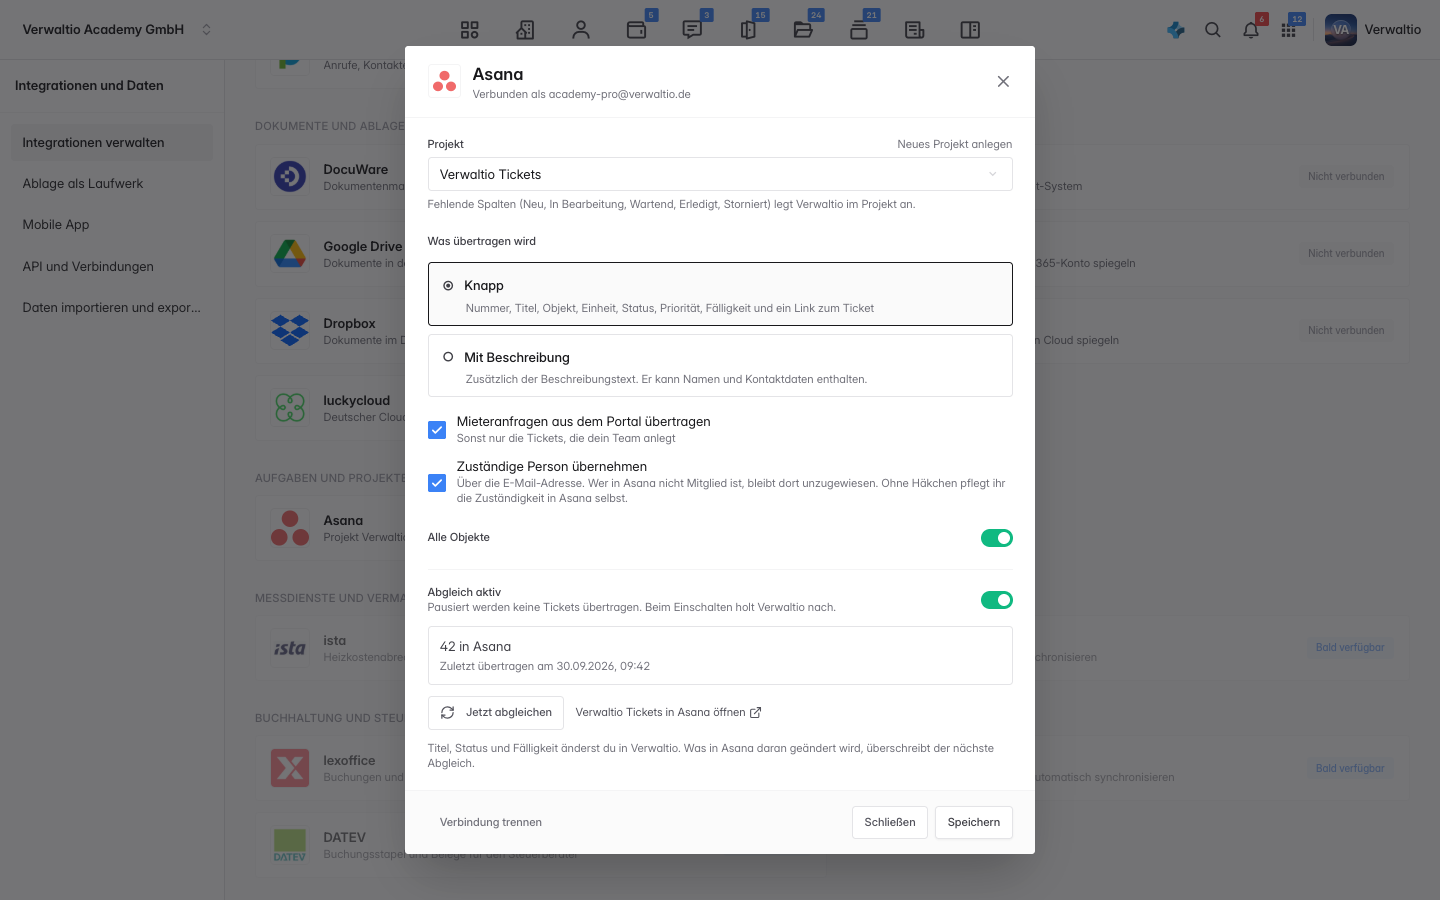Click the Dropbox integration logo in background
This screenshot has height=900, width=1440.
tap(290, 331)
